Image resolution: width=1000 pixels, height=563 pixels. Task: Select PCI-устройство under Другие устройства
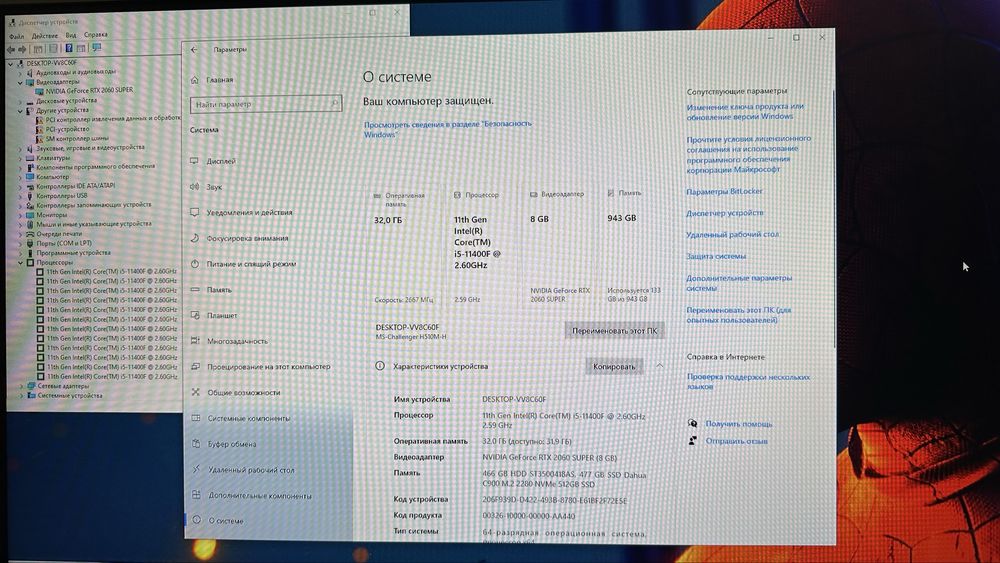point(67,129)
